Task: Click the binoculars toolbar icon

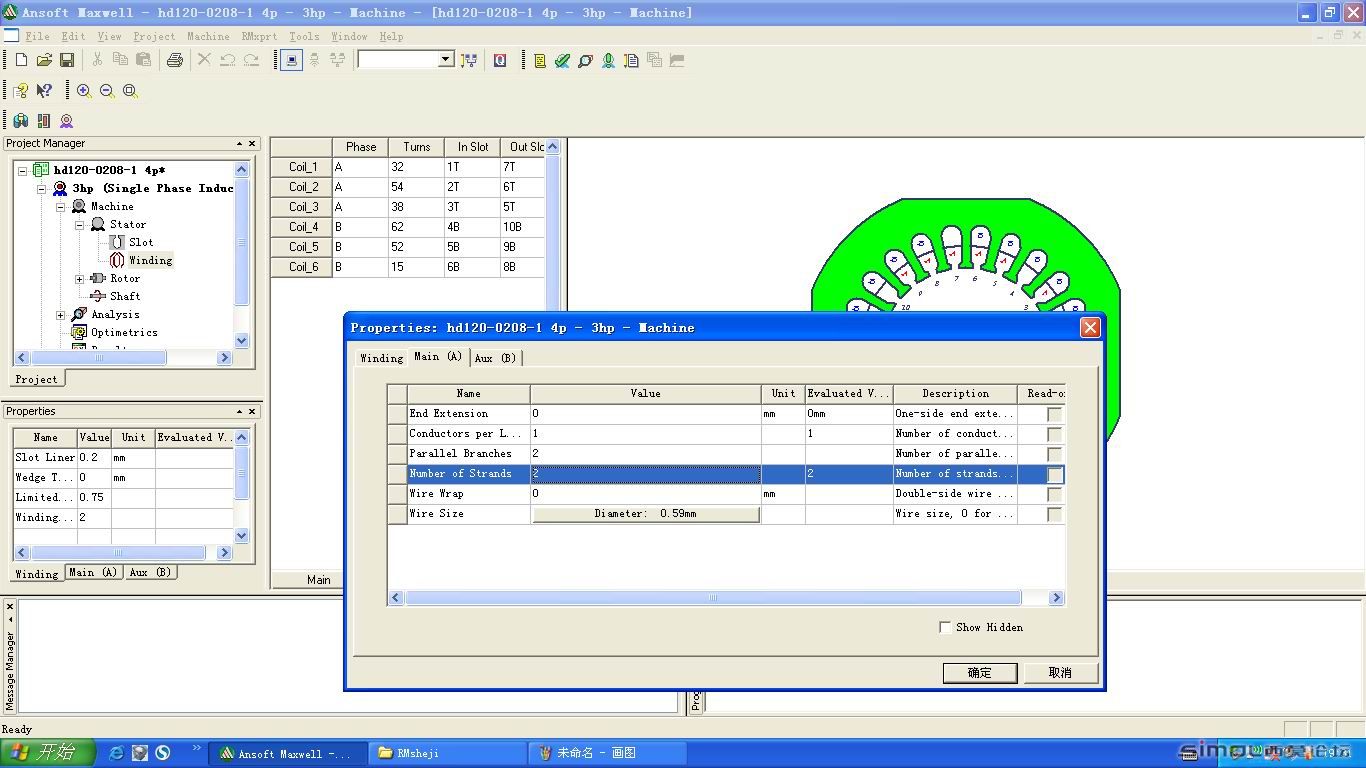Action: (x=21, y=121)
